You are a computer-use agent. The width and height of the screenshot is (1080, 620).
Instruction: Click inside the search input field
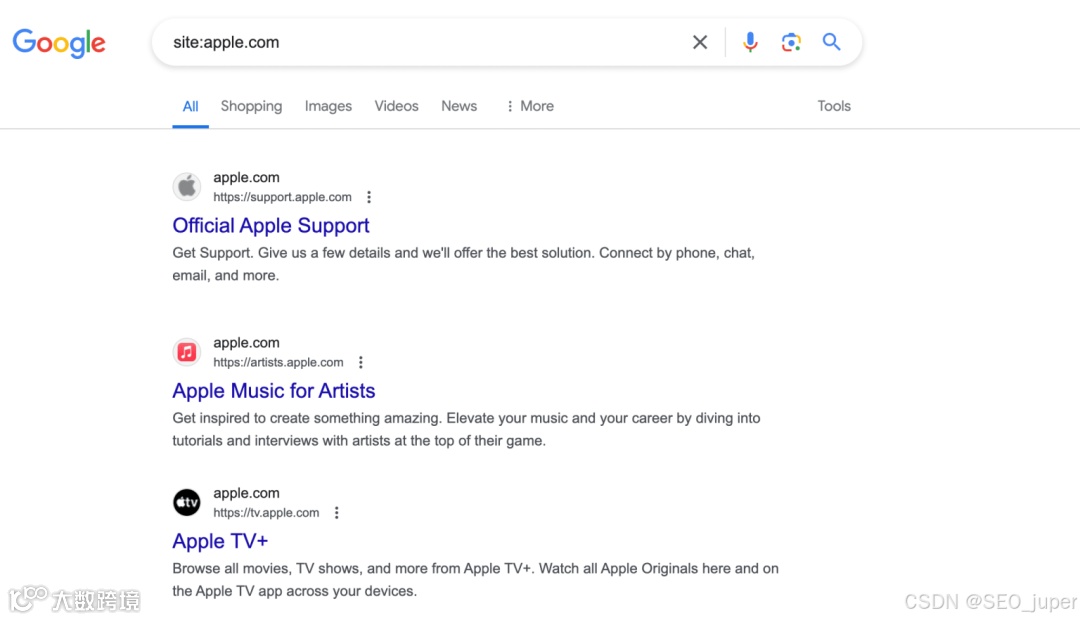tap(420, 42)
